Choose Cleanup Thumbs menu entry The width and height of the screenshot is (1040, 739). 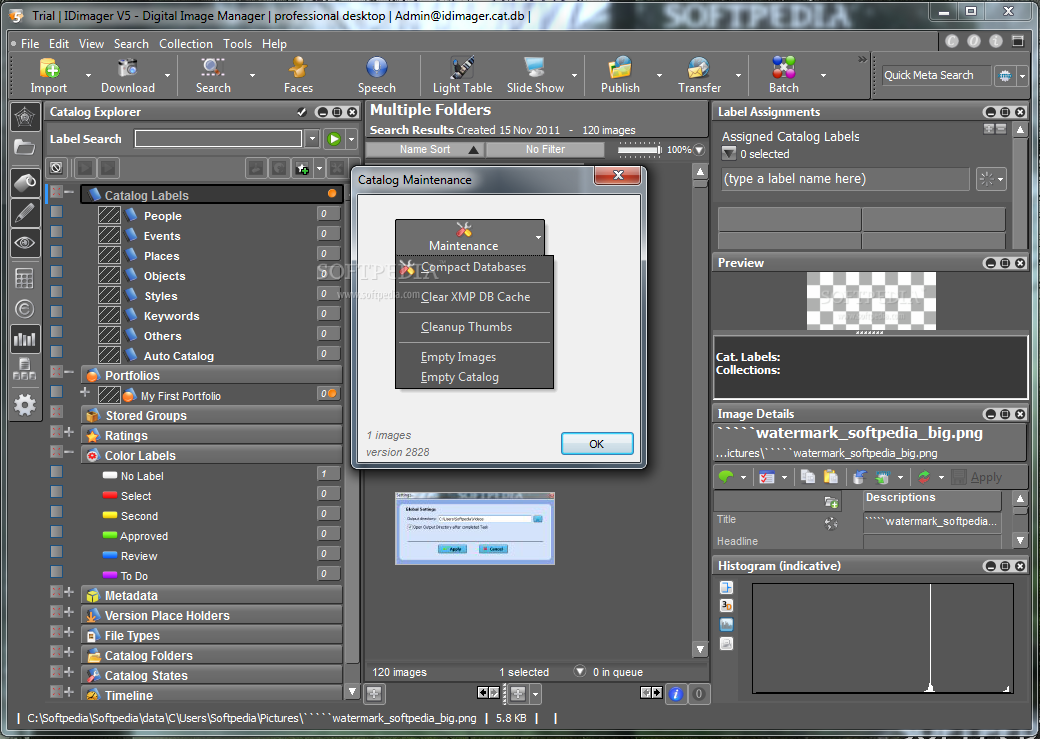(475, 326)
